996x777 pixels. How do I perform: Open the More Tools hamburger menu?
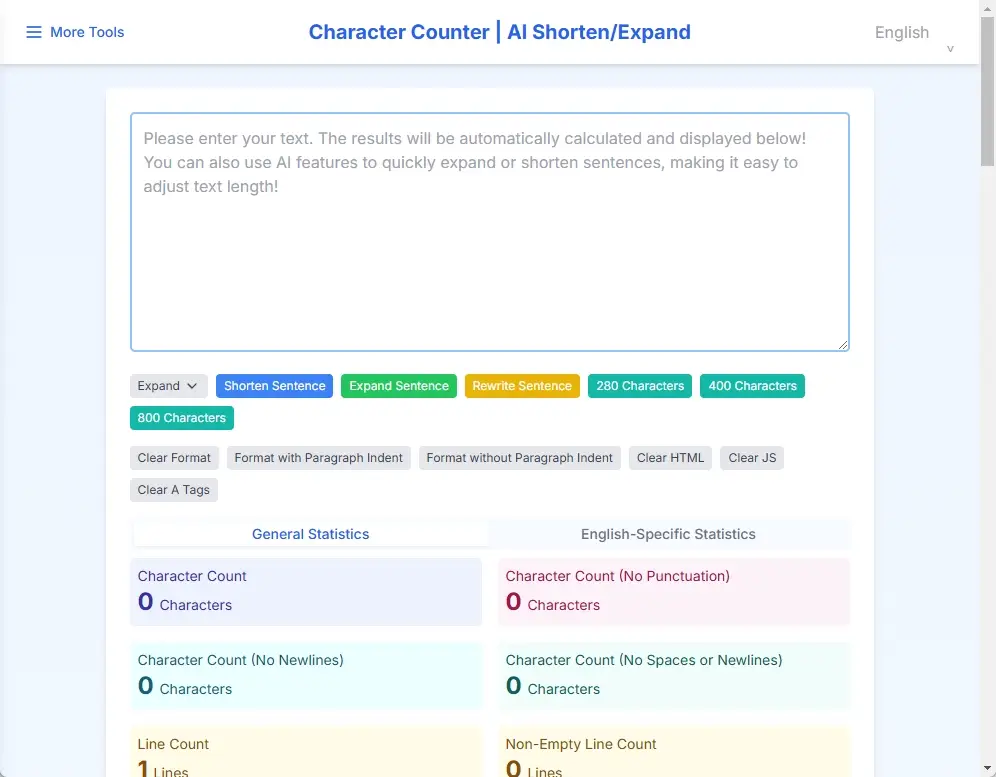click(x=75, y=32)
